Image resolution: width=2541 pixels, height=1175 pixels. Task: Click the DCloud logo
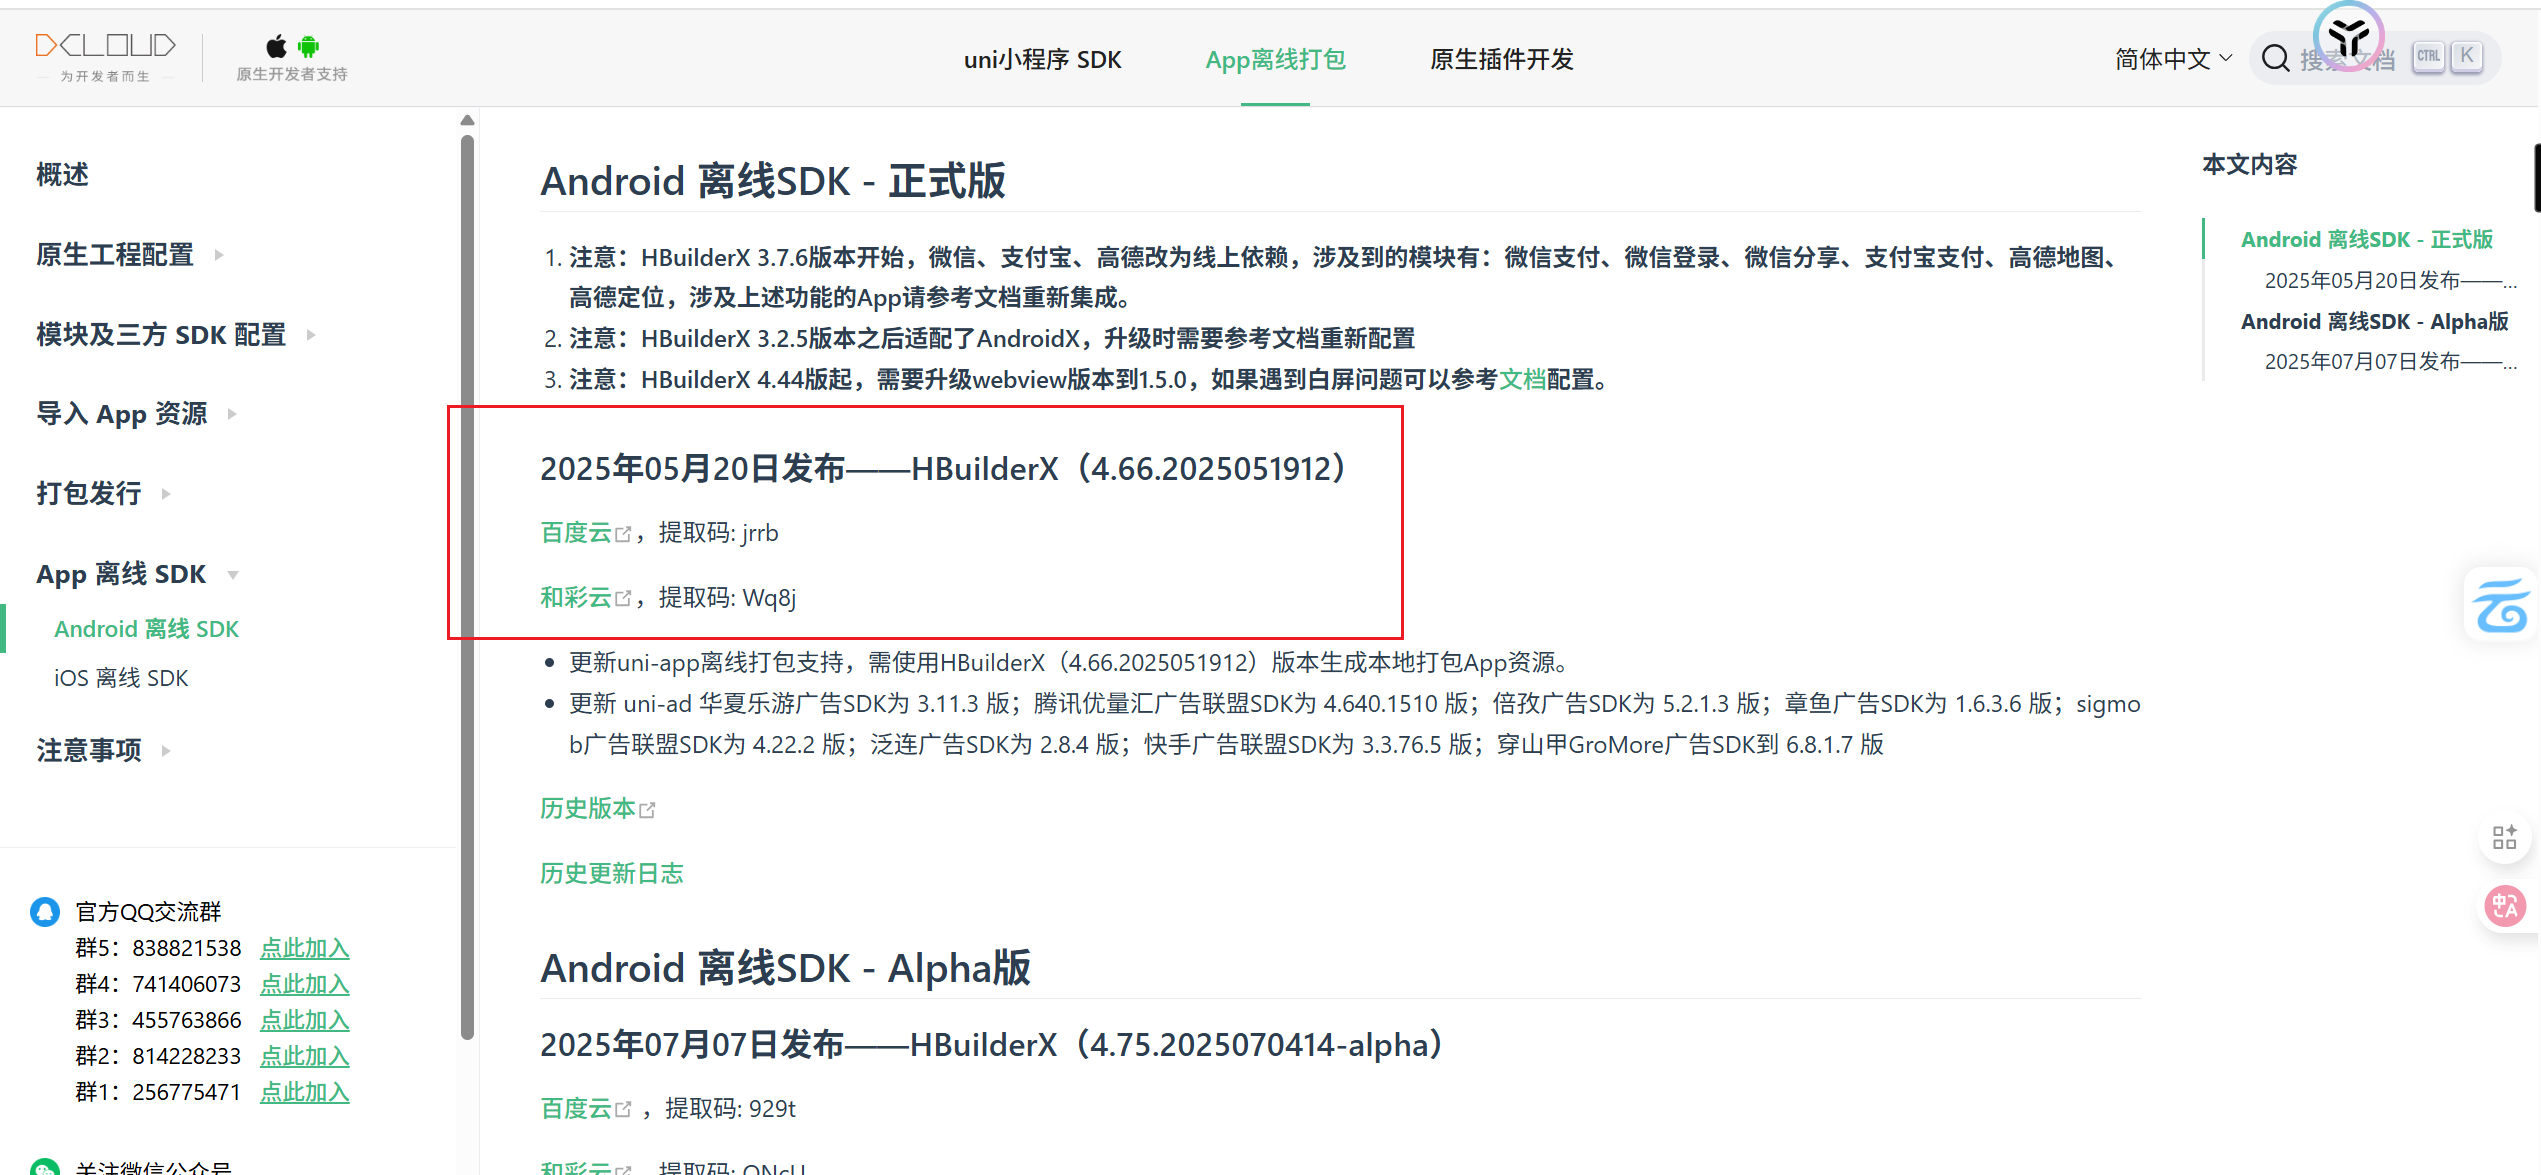(x=105, y=57)
